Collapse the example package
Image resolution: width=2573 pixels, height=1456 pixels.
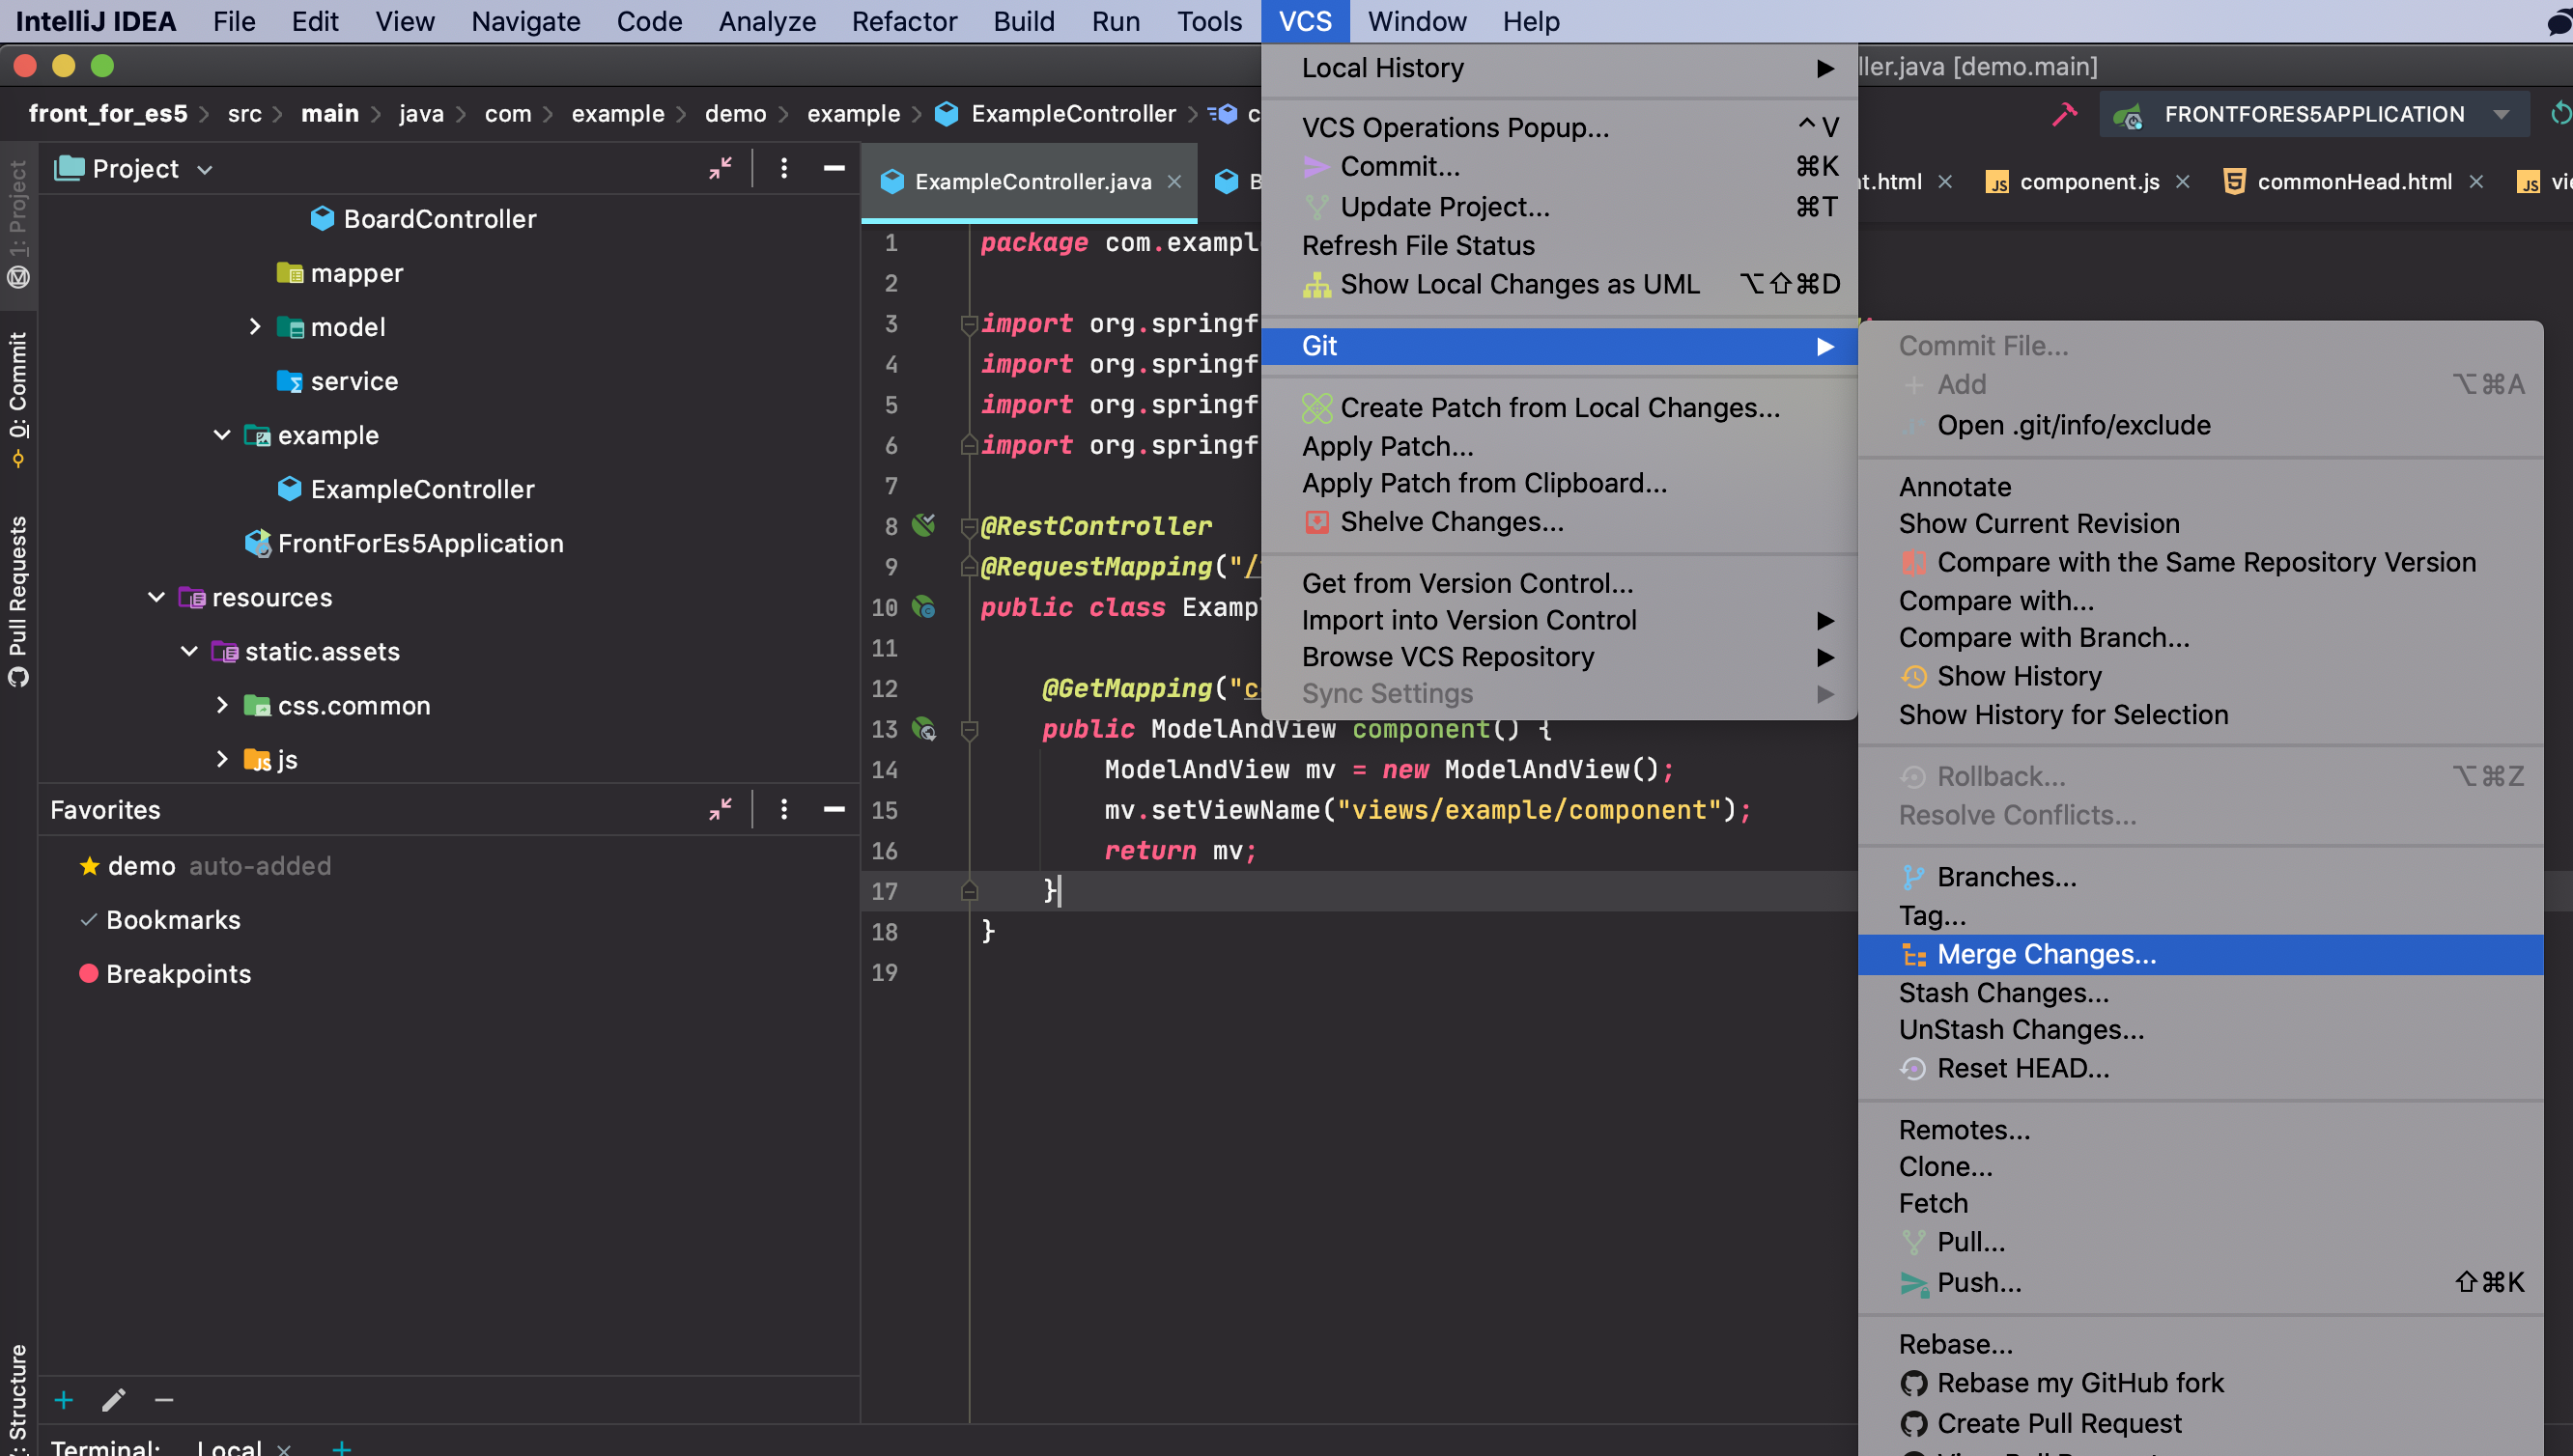(x=222, y=434)
